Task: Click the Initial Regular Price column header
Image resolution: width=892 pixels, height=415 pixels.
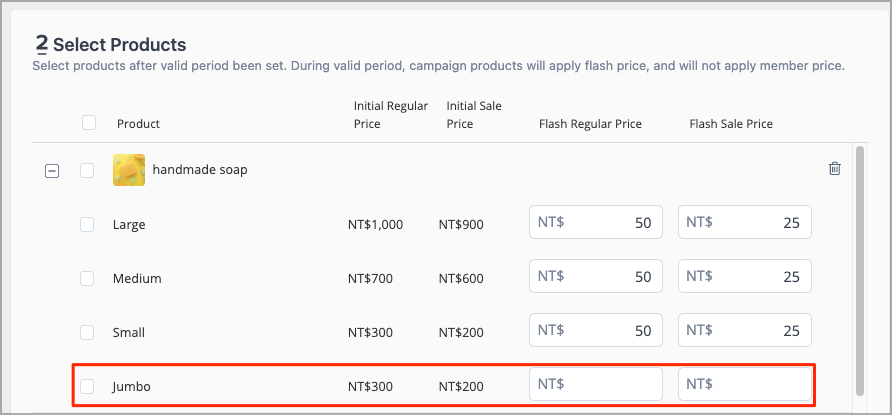Action: [391, 115]
